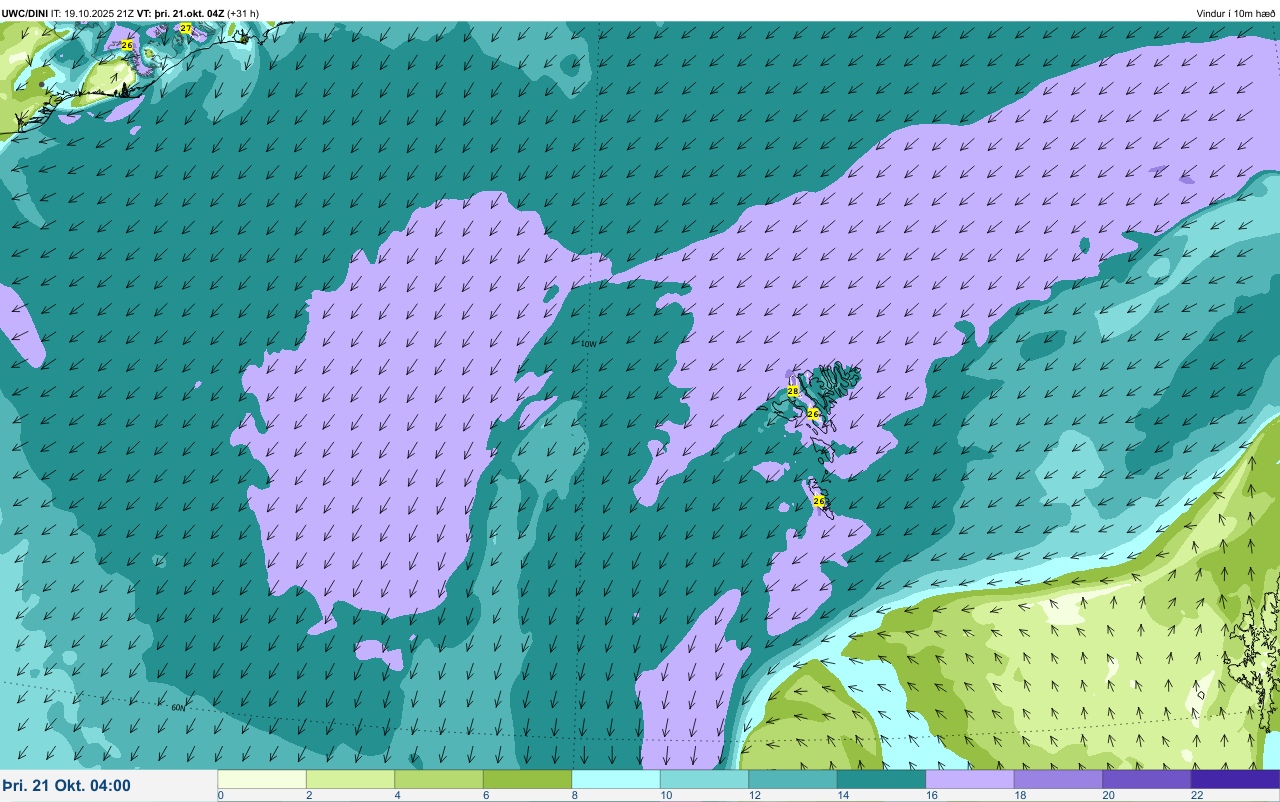1280x802 pixels.
Task: Click the 26 marker on southernmost Faroe island
Action: [x=819, y=501]
